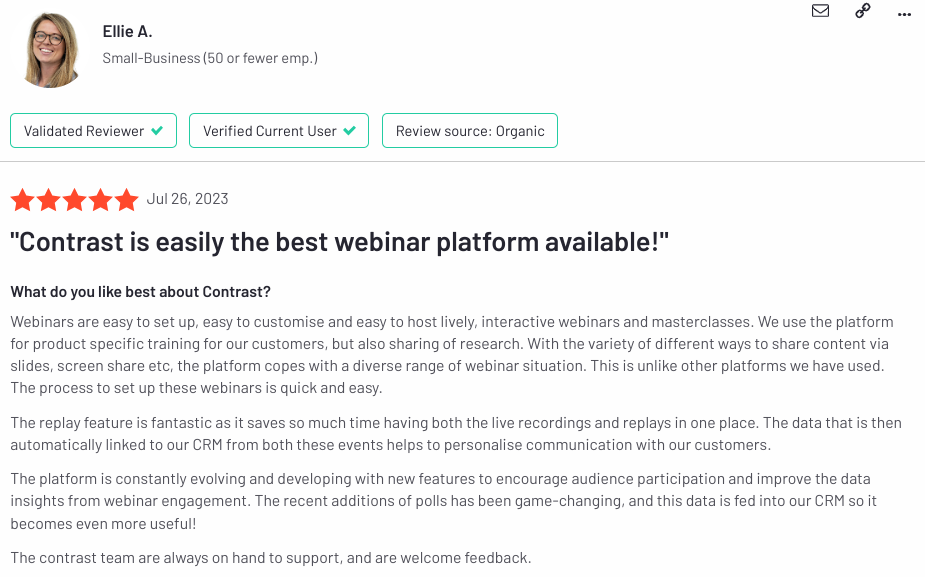Click the Verified Current User green checkmark
925x577 pixels.
[350, 130]
